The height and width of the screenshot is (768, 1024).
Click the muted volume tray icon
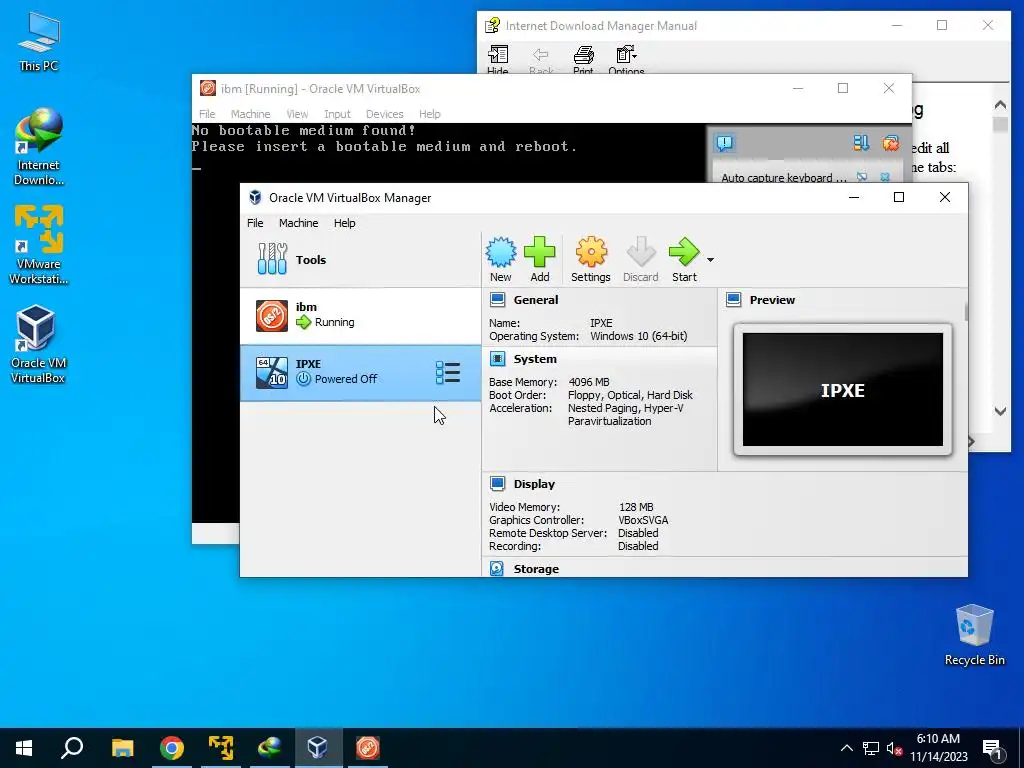click(894, 748)
